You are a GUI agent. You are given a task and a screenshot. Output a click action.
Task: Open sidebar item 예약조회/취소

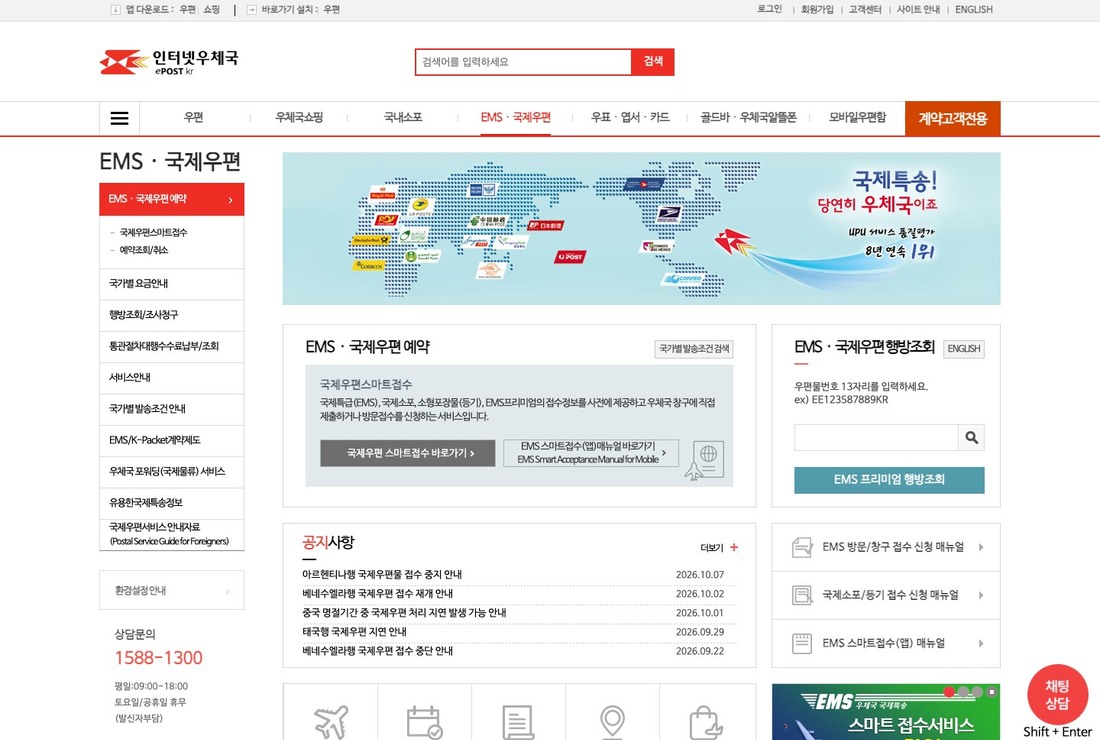144,250
